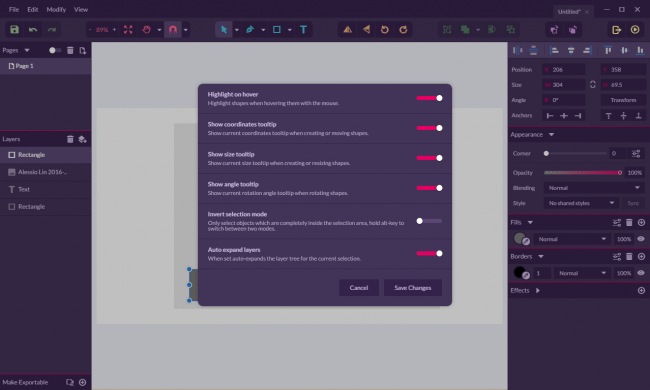The image size is (650, 390).
Task: Add a new page
Action: click(82, 50)
